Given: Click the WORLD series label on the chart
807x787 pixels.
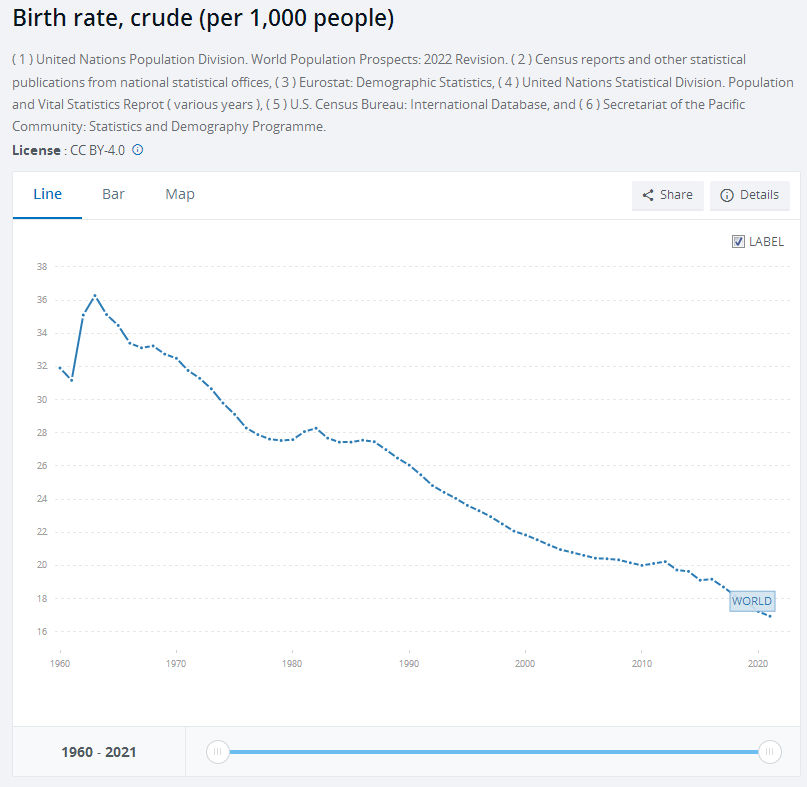Looking at the screenshot, I should click(751, 601).
